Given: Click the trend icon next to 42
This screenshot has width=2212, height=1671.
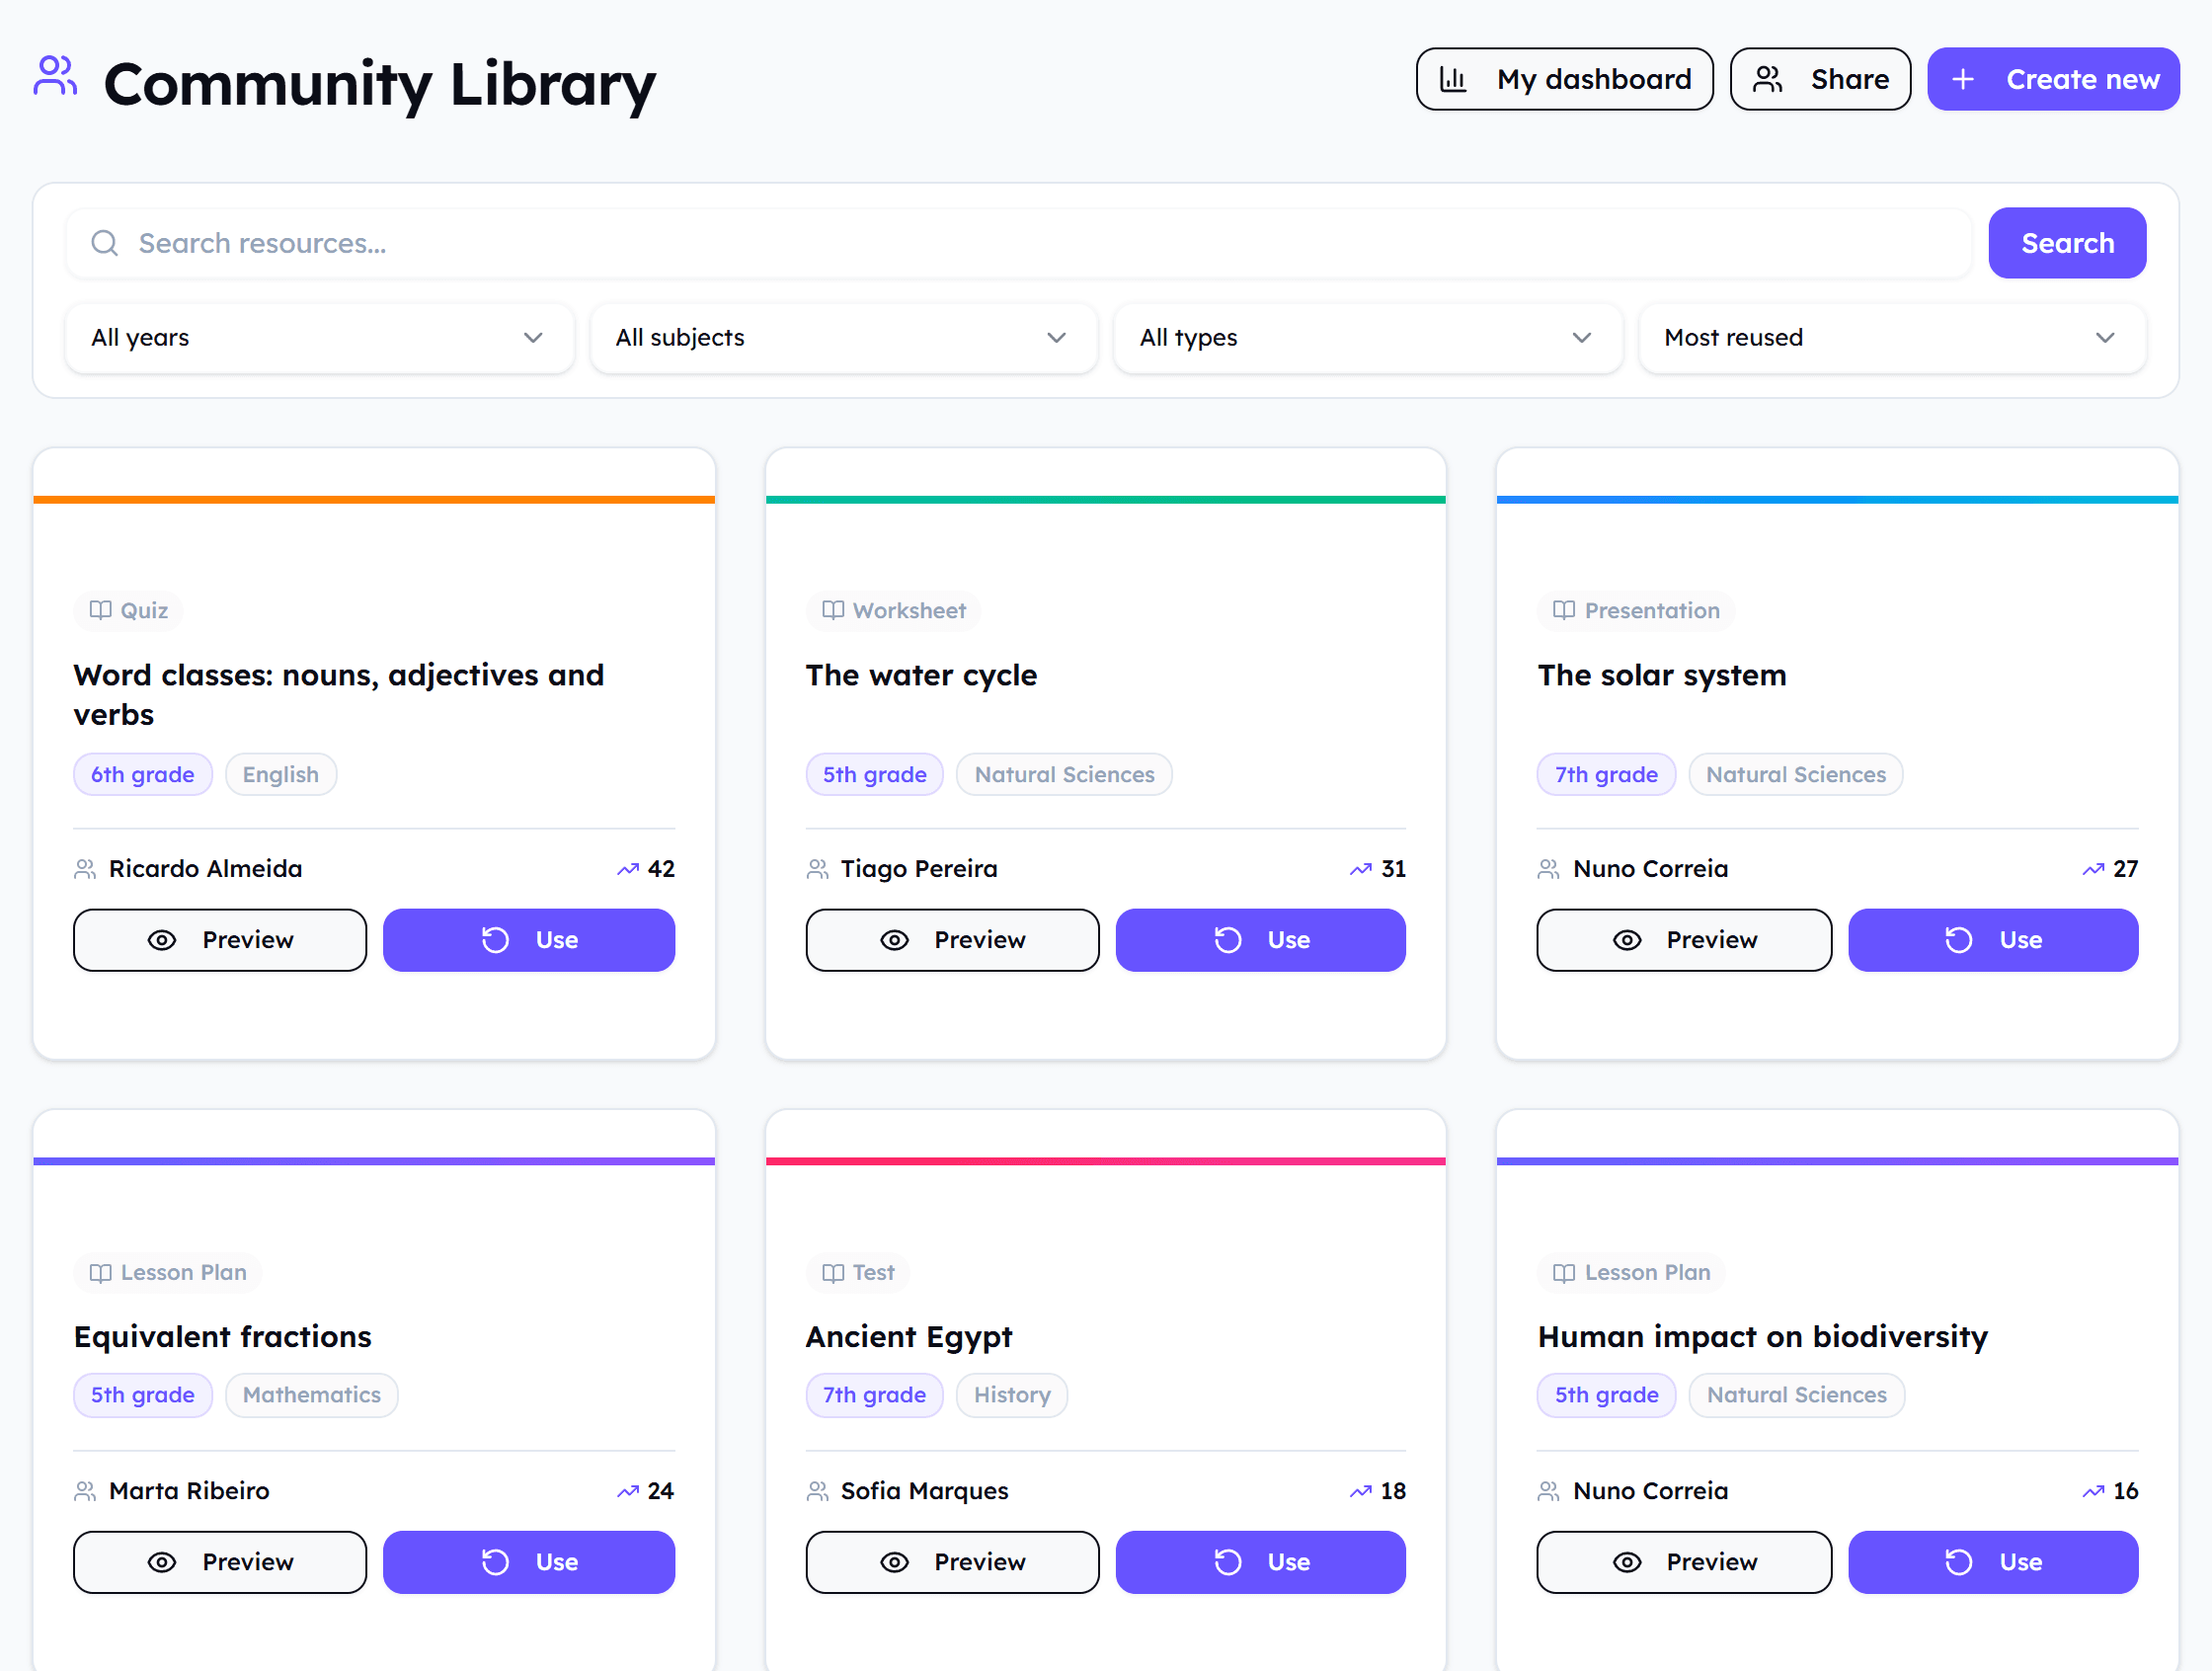Looking at the screenshot, I should click(x=628, y=869).
